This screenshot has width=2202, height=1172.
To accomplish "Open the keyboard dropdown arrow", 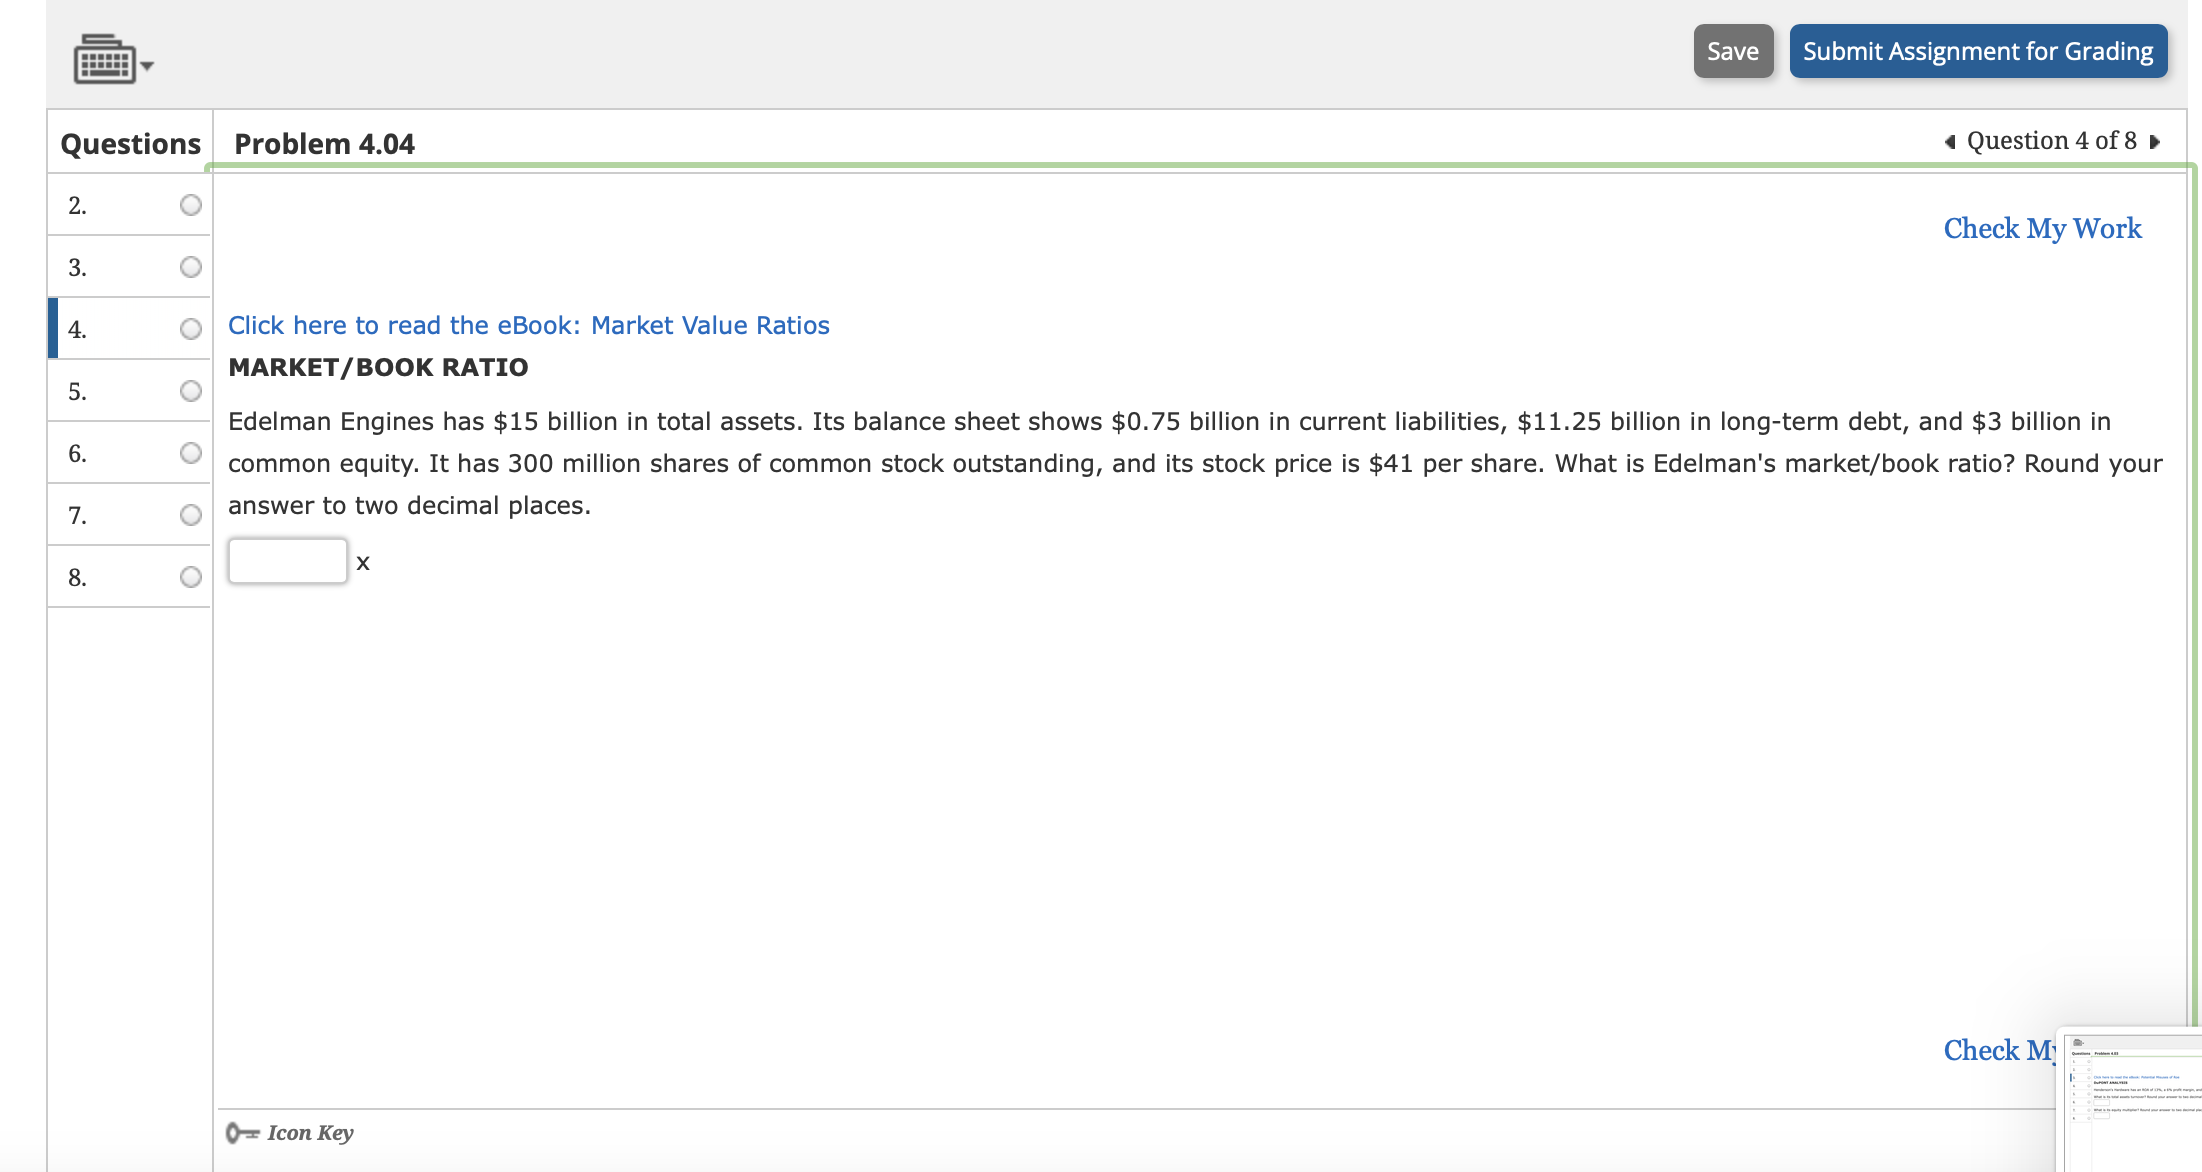I will [148, 66].
